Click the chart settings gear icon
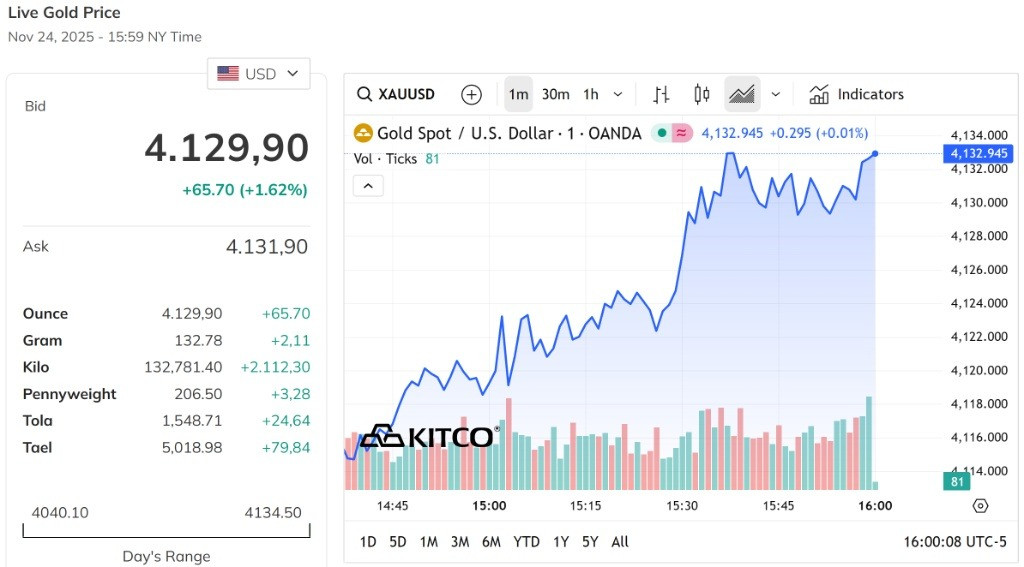The height and width of the screenshot is (567, 1024). pyautogui.click(x=980, y=506)
